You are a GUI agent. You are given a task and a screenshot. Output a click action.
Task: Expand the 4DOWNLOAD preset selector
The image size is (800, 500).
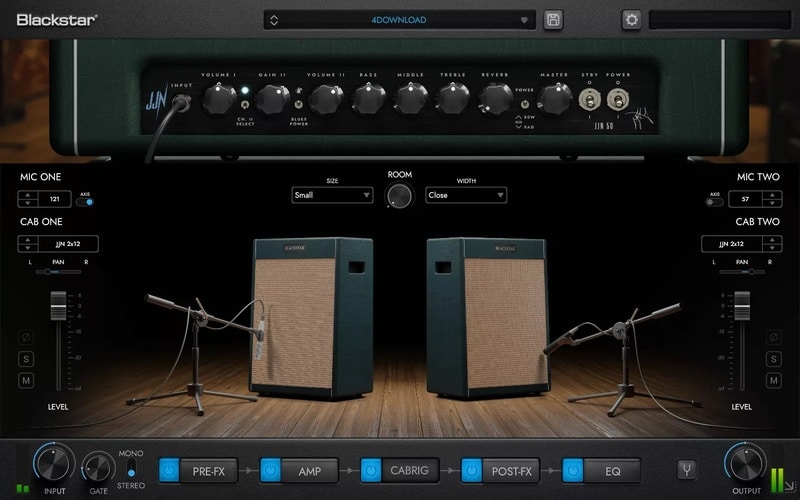tap(398, 20)
